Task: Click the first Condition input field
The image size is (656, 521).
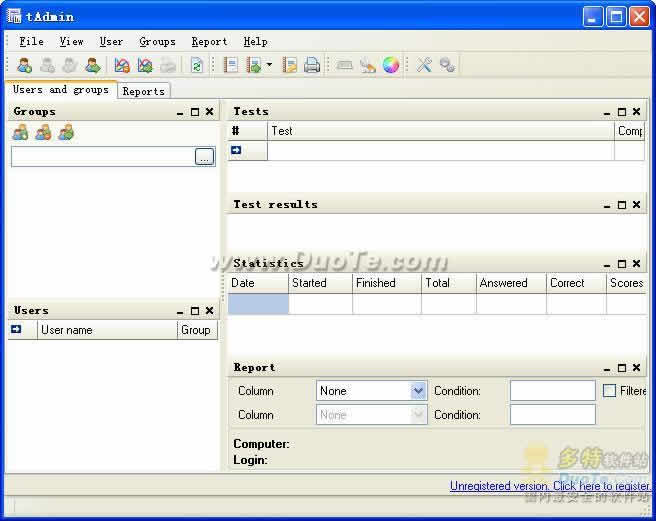Action: [x=553, y=391]
